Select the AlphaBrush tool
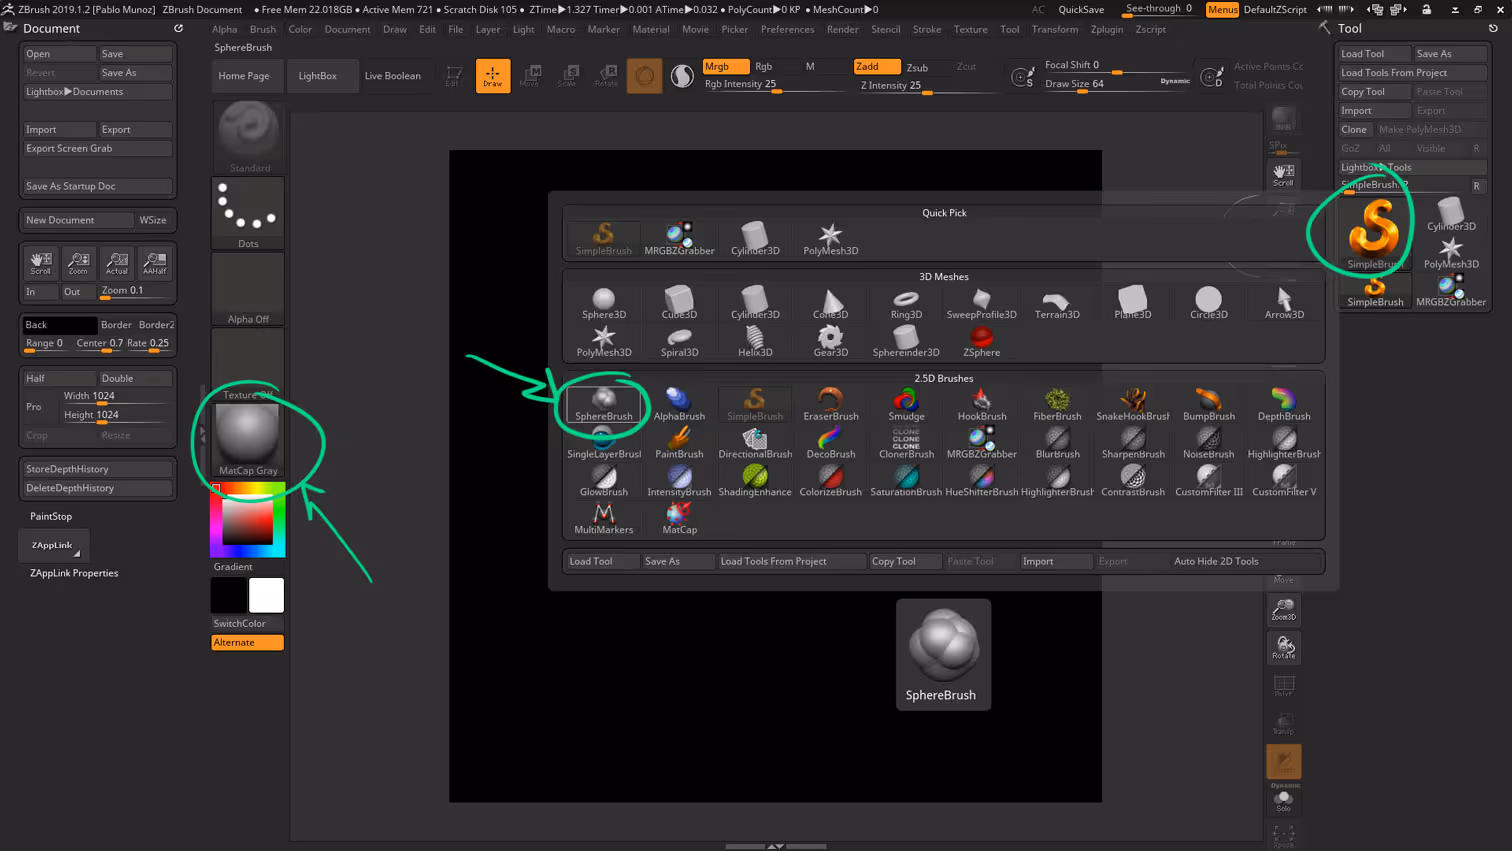 tap(679, 405)
